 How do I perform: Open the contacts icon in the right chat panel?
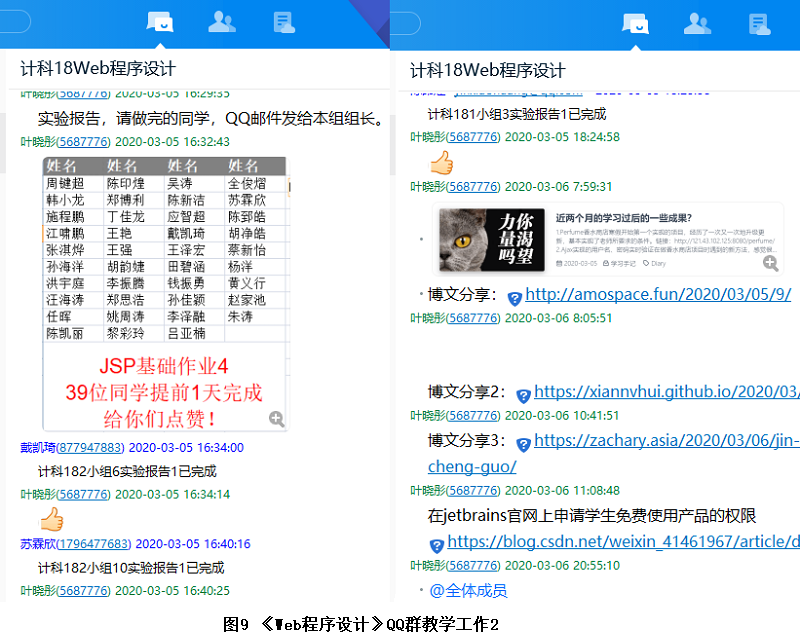pyautogui.click(x=697, y=22)
